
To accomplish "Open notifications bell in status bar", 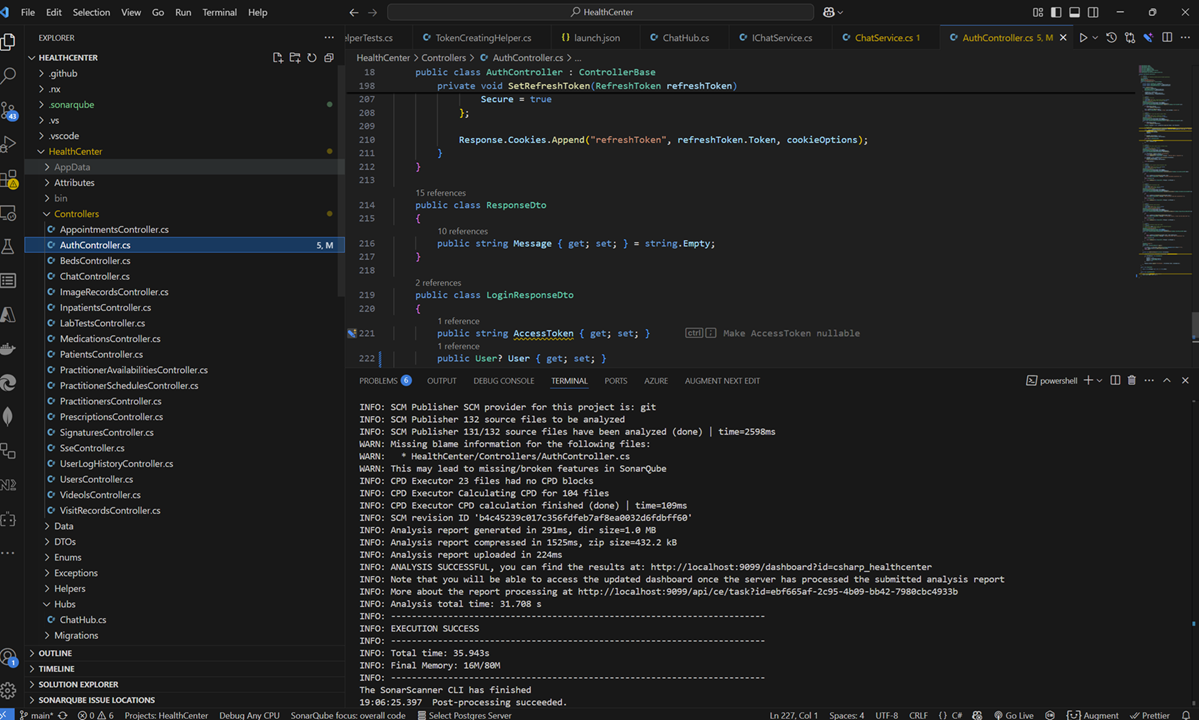I will [1186, 715].
